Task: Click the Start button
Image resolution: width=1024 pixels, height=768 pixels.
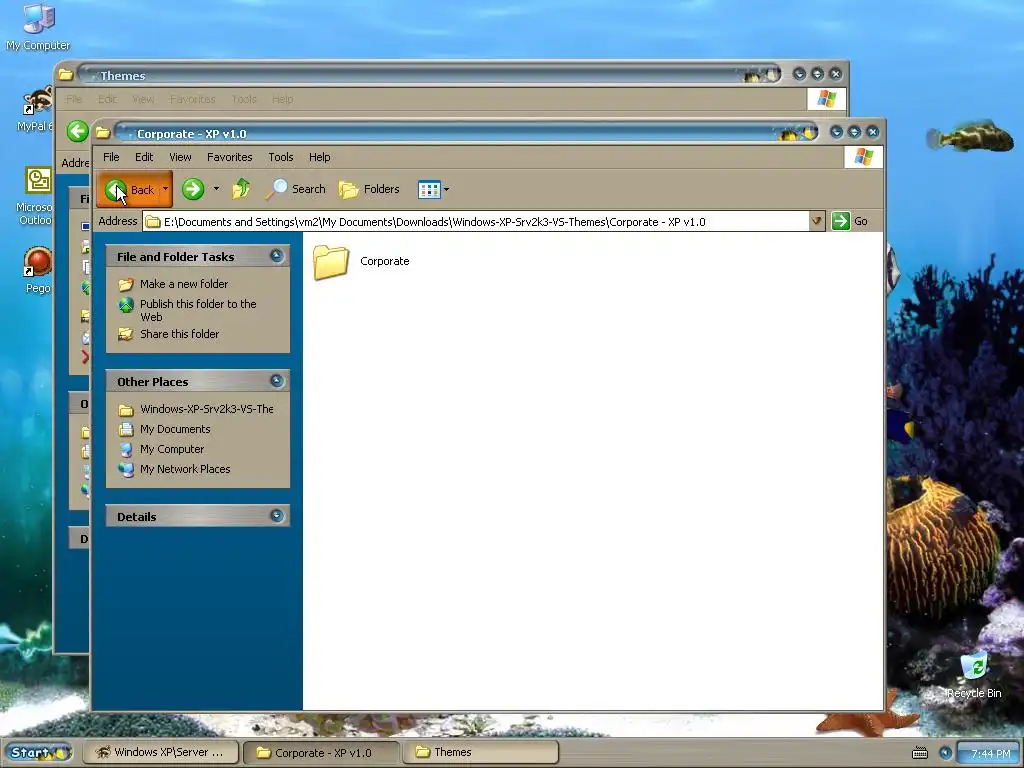Action: pos(38,752)
